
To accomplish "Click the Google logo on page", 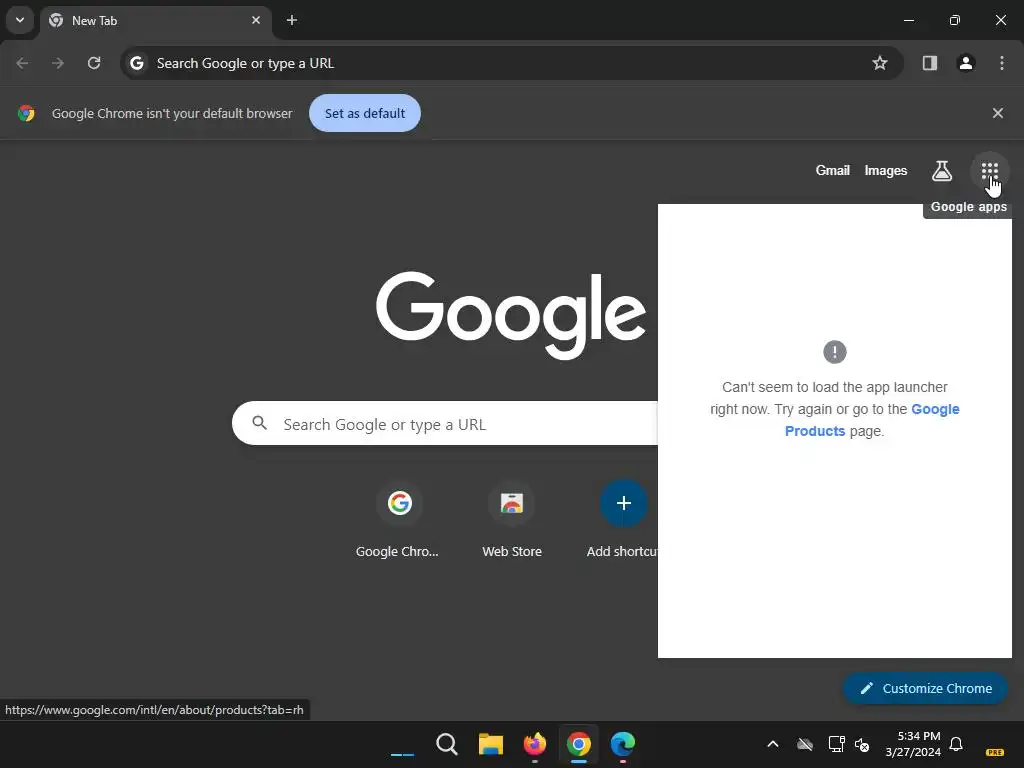I will click(x=511, y=315).
